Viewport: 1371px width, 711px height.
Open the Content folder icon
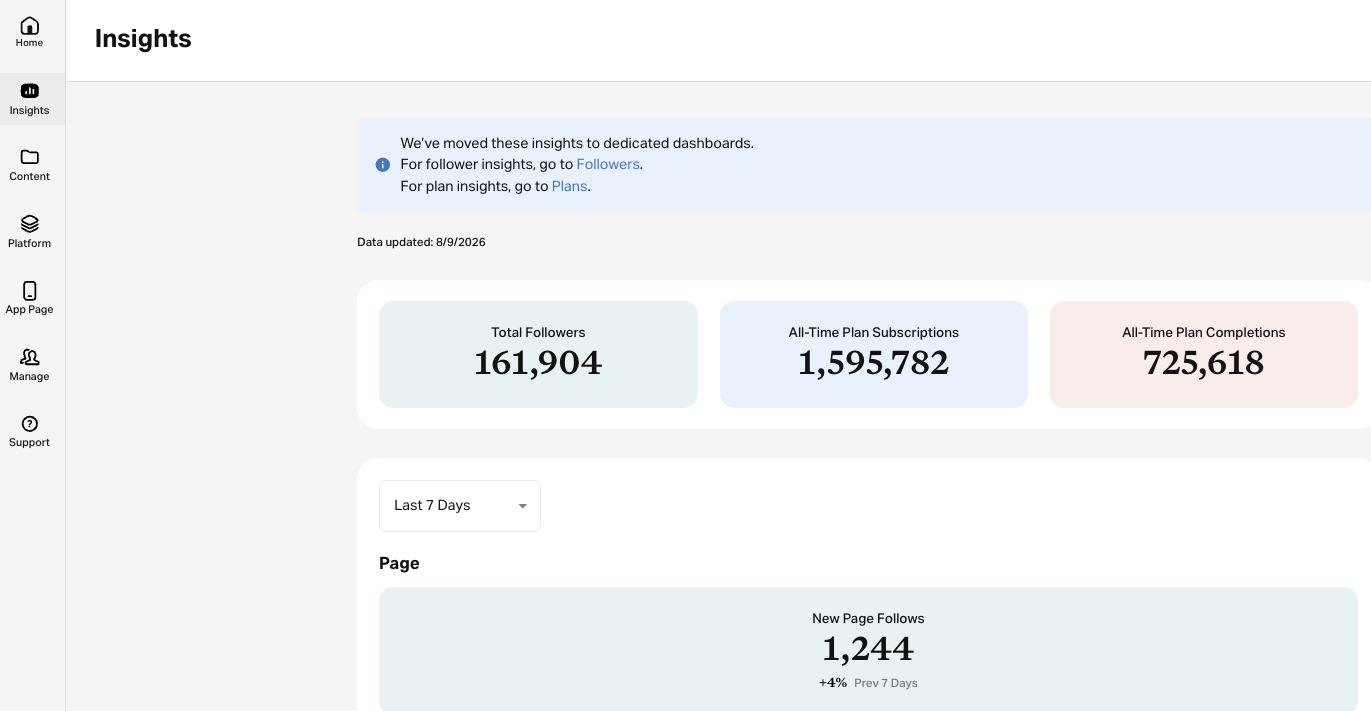(30, 157)
